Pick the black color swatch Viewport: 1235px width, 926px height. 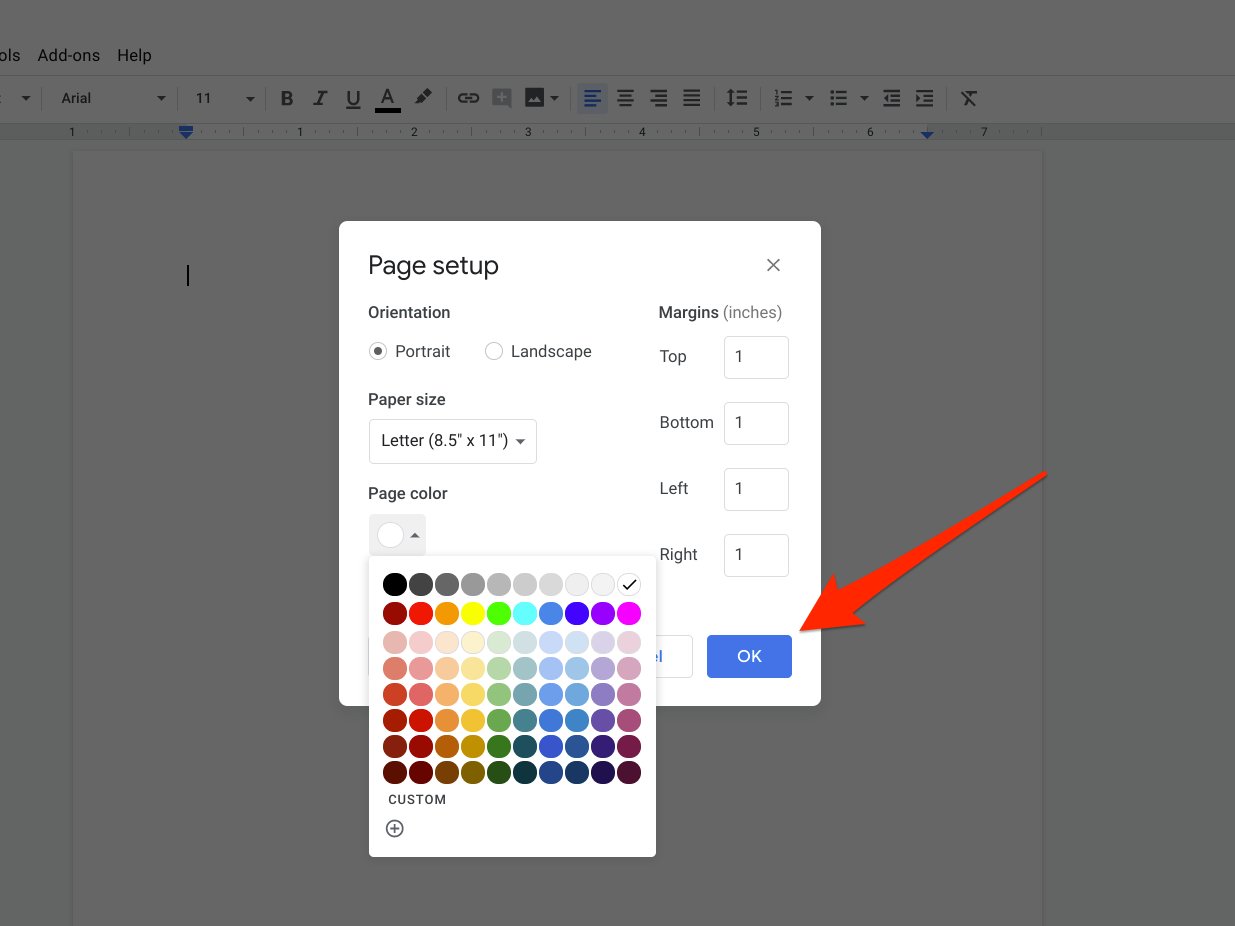pos(395,584)
